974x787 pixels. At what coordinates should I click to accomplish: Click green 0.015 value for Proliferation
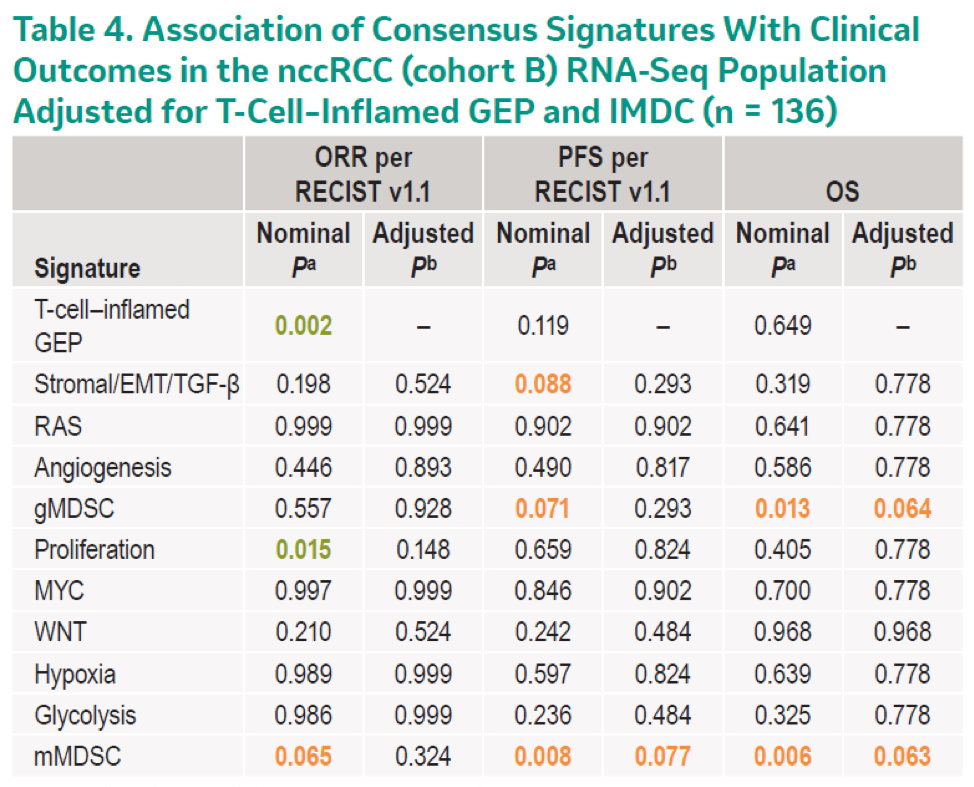tap(303, 550)
